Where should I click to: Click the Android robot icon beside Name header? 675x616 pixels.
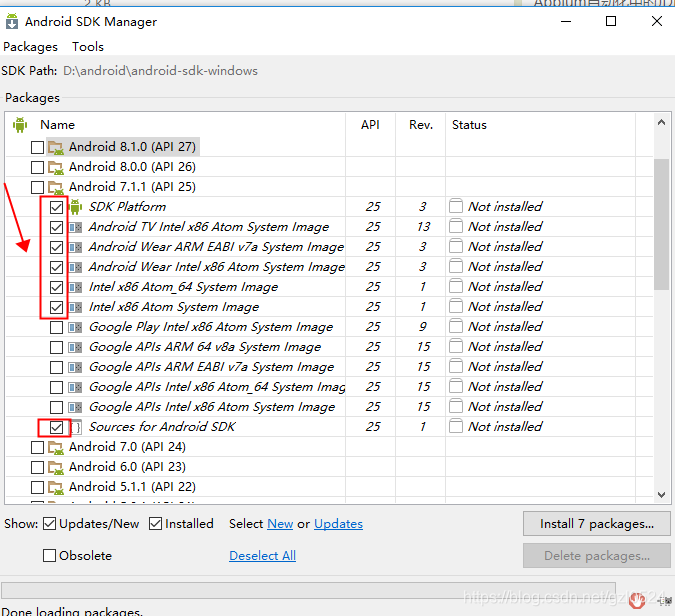click(20, 125)
